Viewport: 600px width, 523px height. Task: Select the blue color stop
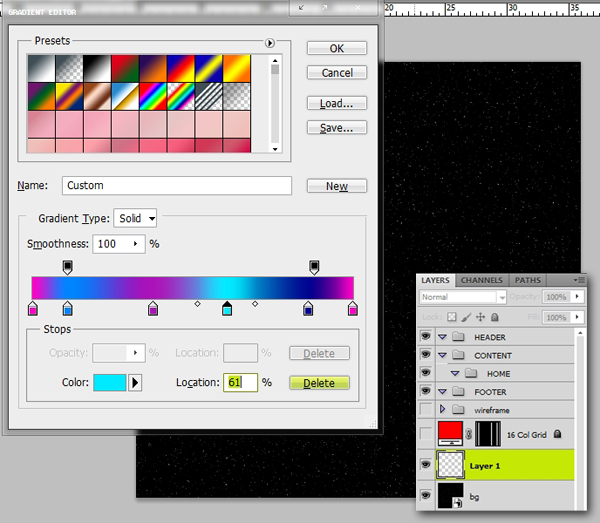tap(68, 308)
